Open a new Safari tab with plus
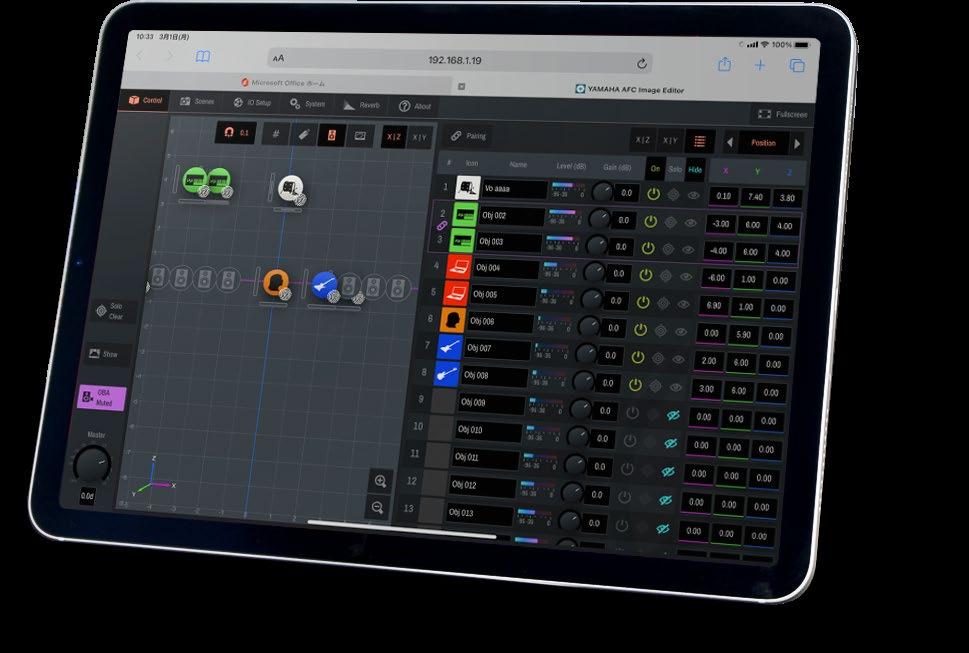Image resolution: width=969 pixels, height=653 pixels. tap(760, 65)
